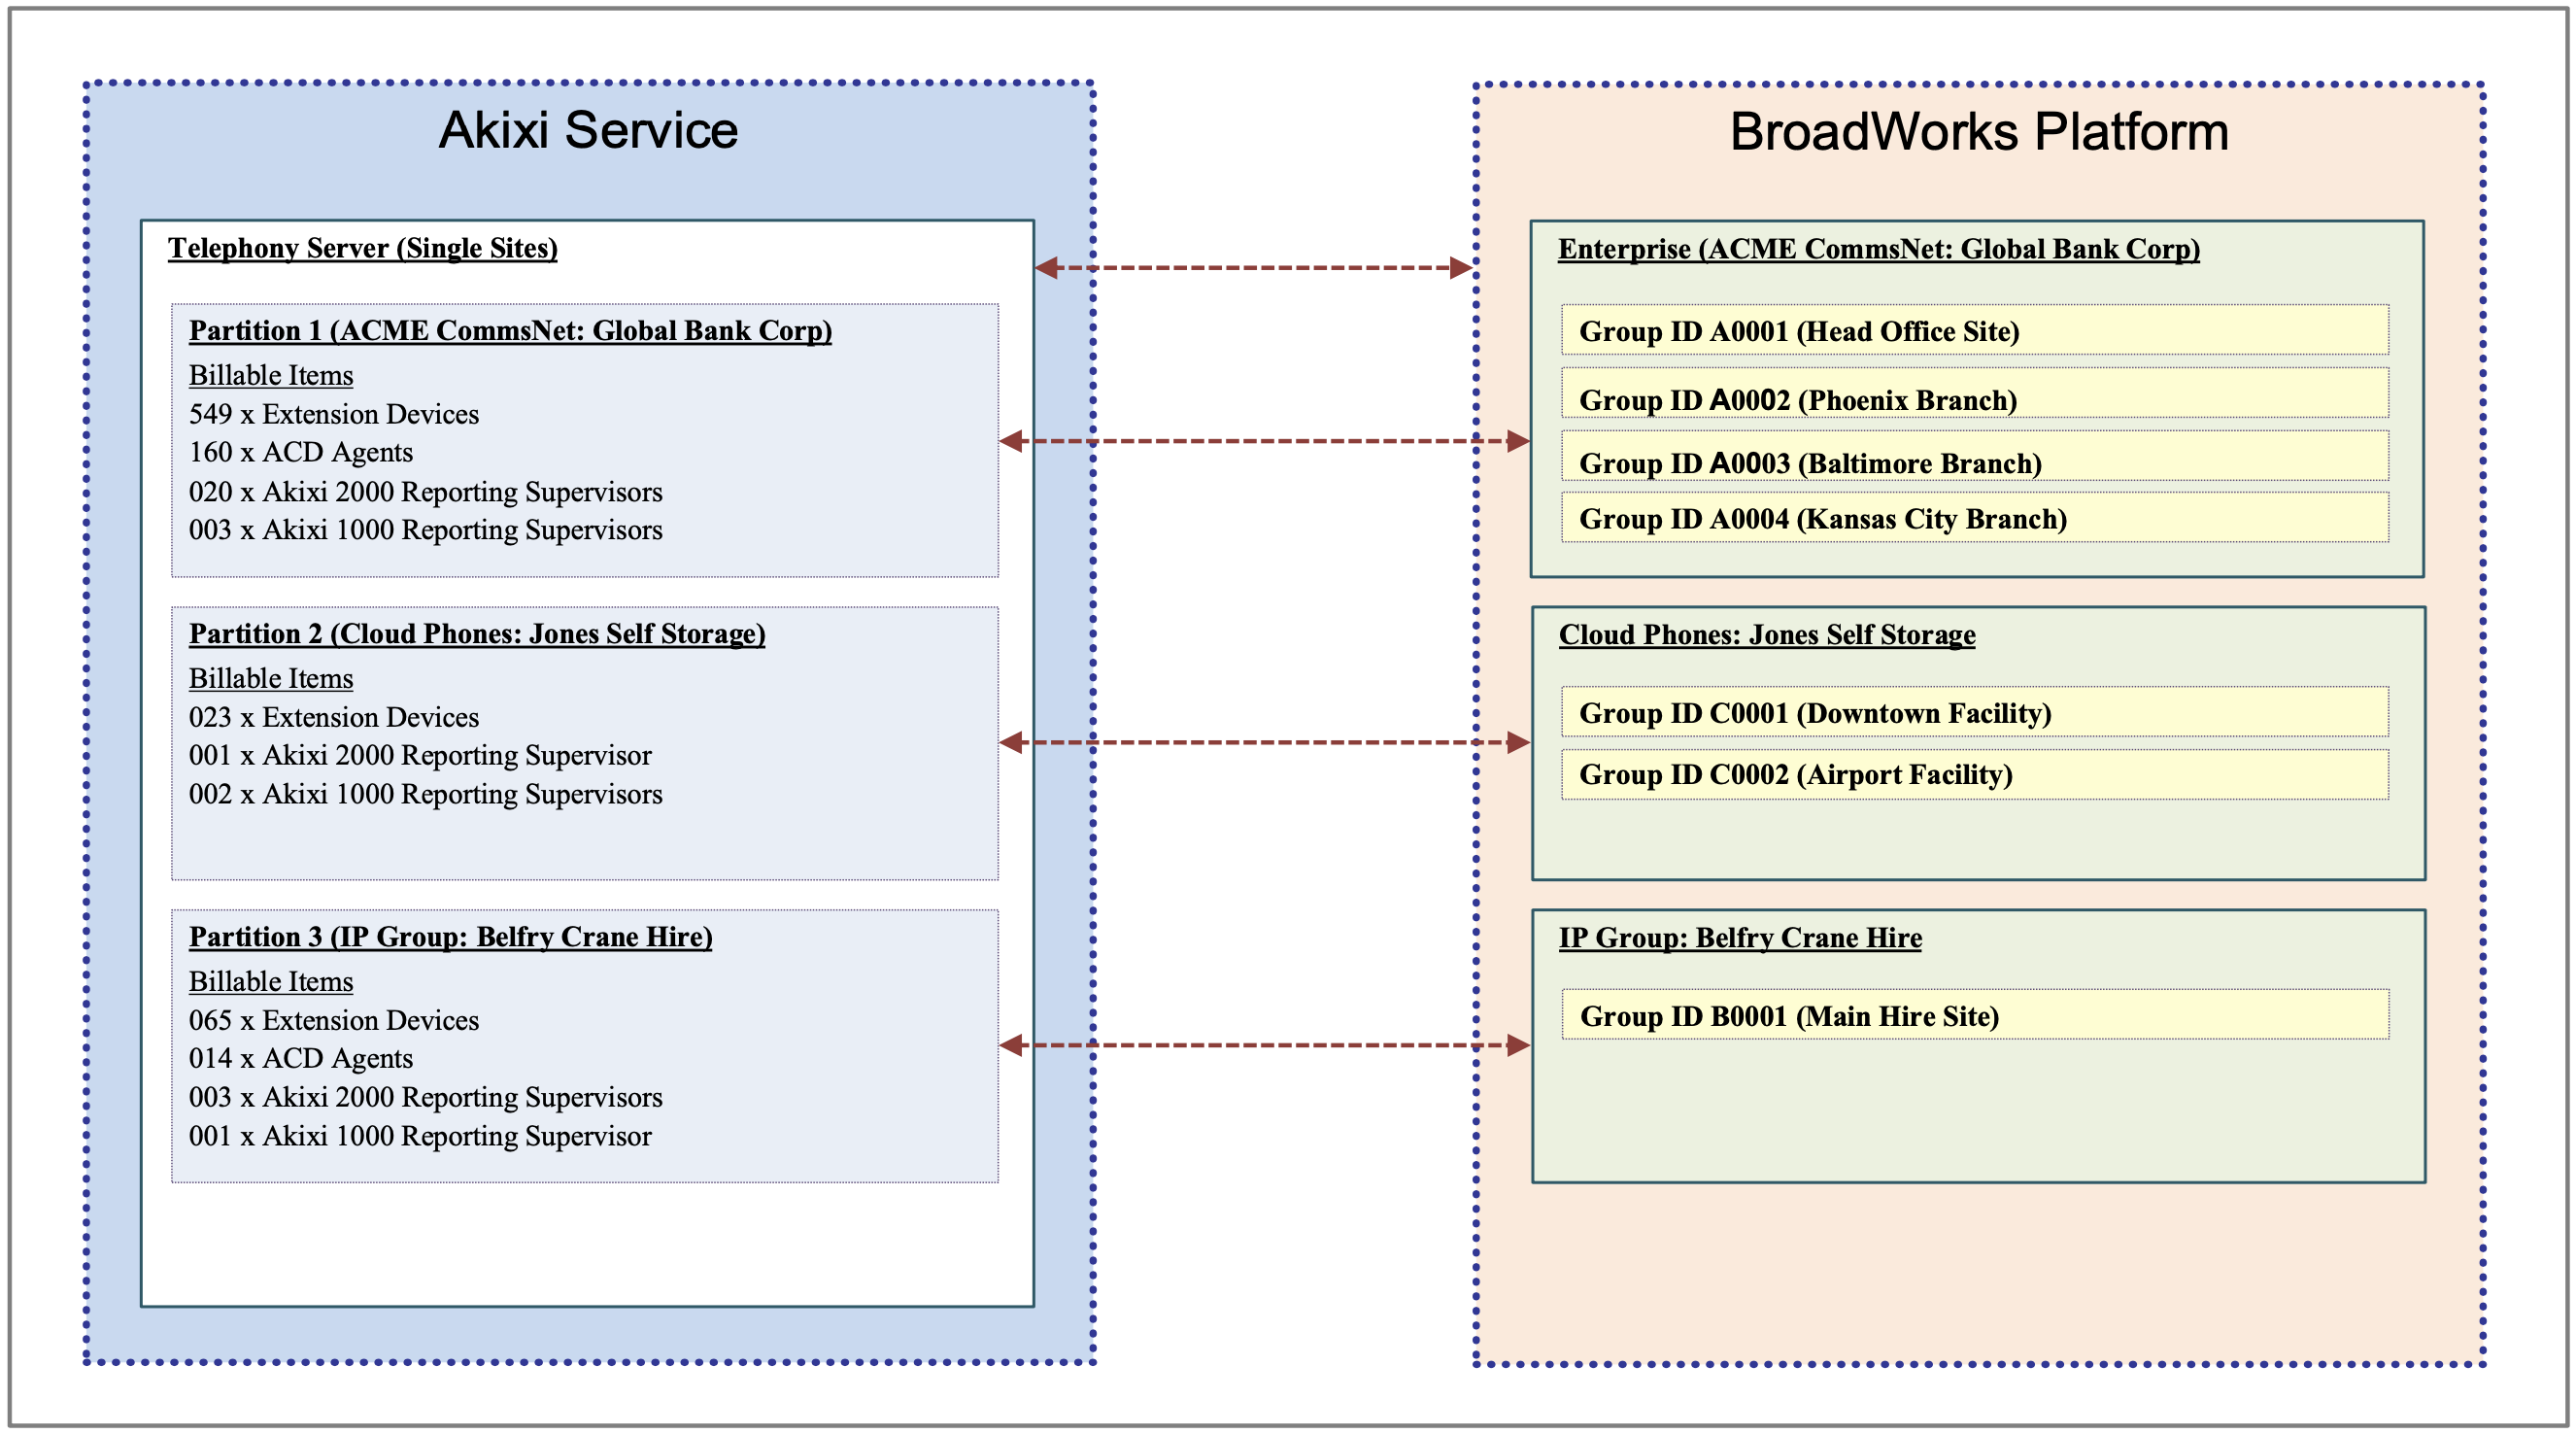This screenshot has width=2576, height=1434.
Task: Click dashed arrow linking Telephony Server and Enterprise
Action: (x=1254, y=268)
